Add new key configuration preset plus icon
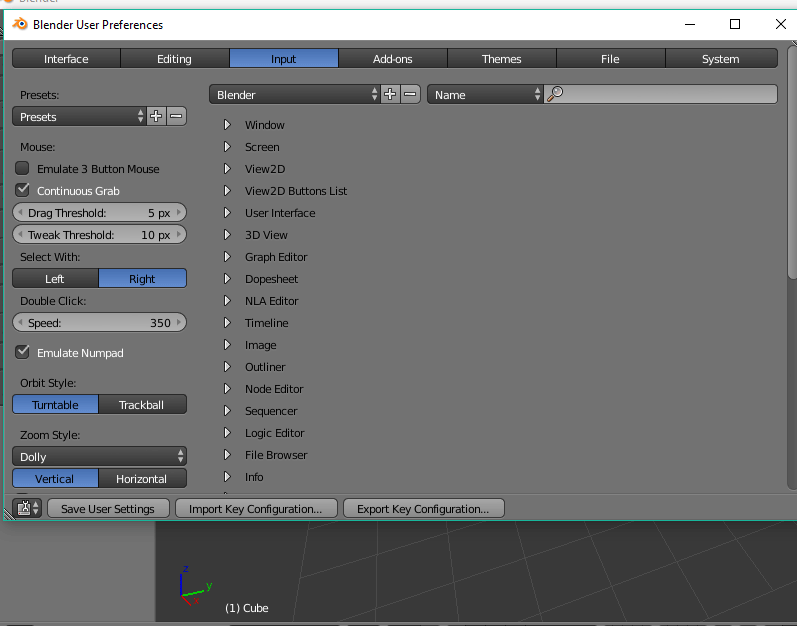Screen dimensions: 797x626 point(390,95)
